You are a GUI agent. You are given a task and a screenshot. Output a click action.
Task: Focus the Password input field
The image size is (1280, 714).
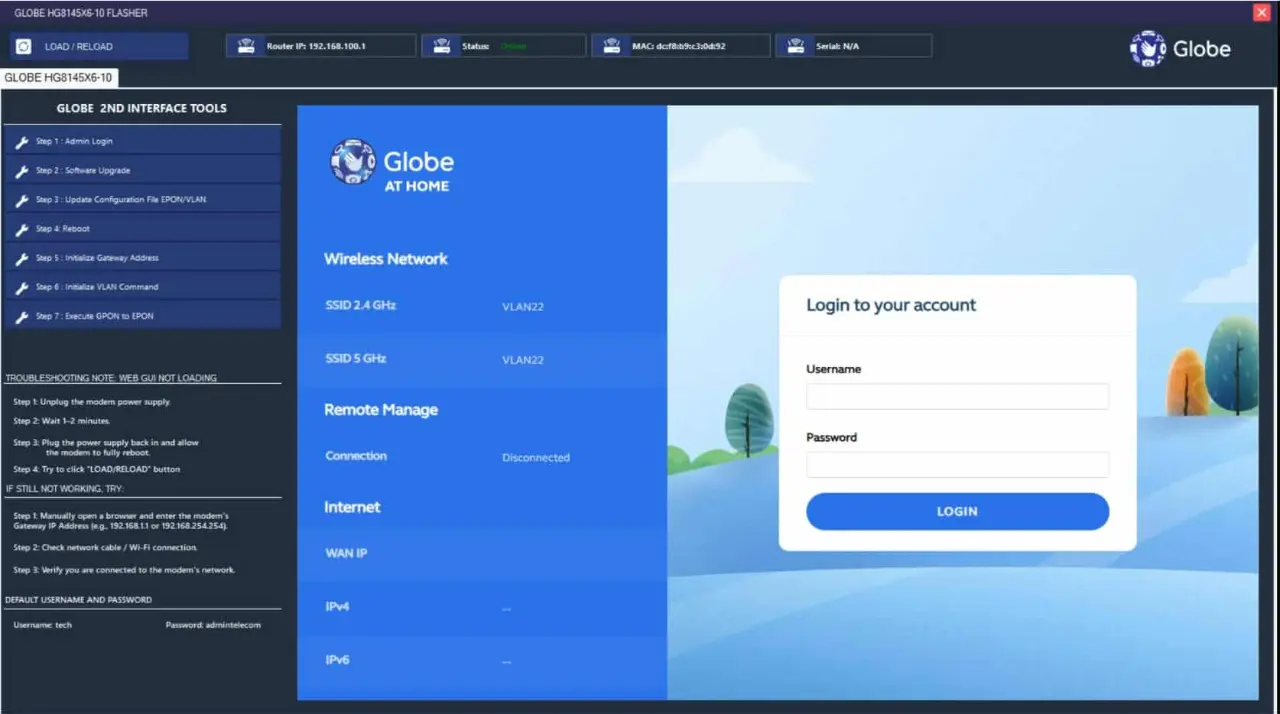957,464
